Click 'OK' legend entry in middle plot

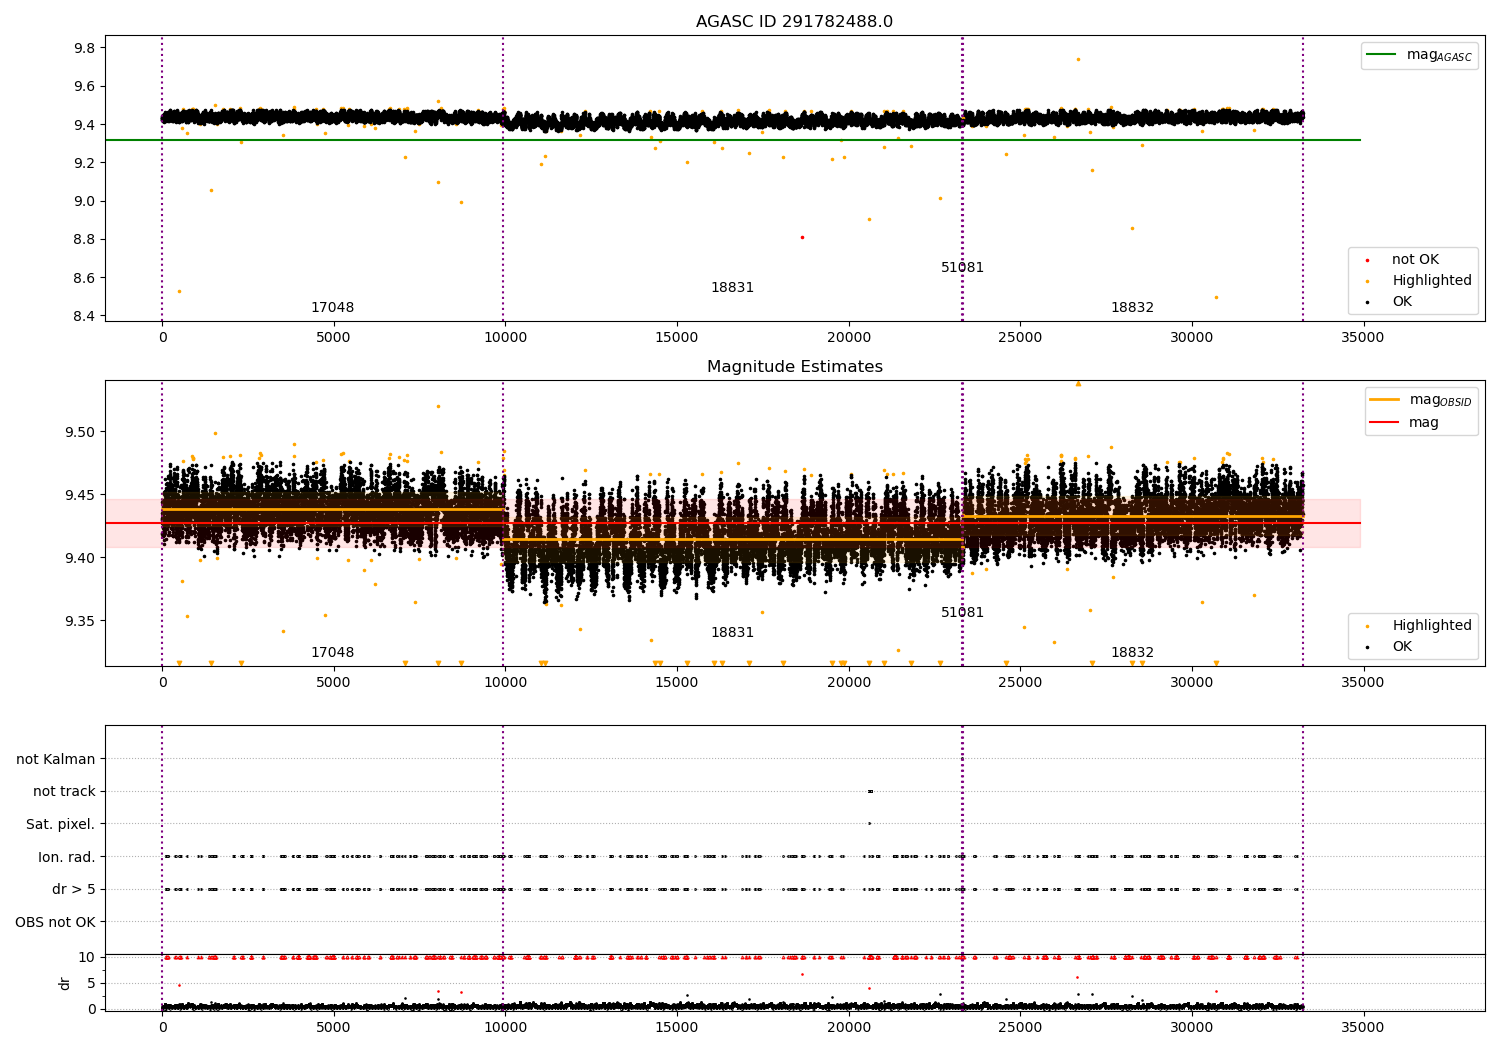click(x=1390, y=647)
